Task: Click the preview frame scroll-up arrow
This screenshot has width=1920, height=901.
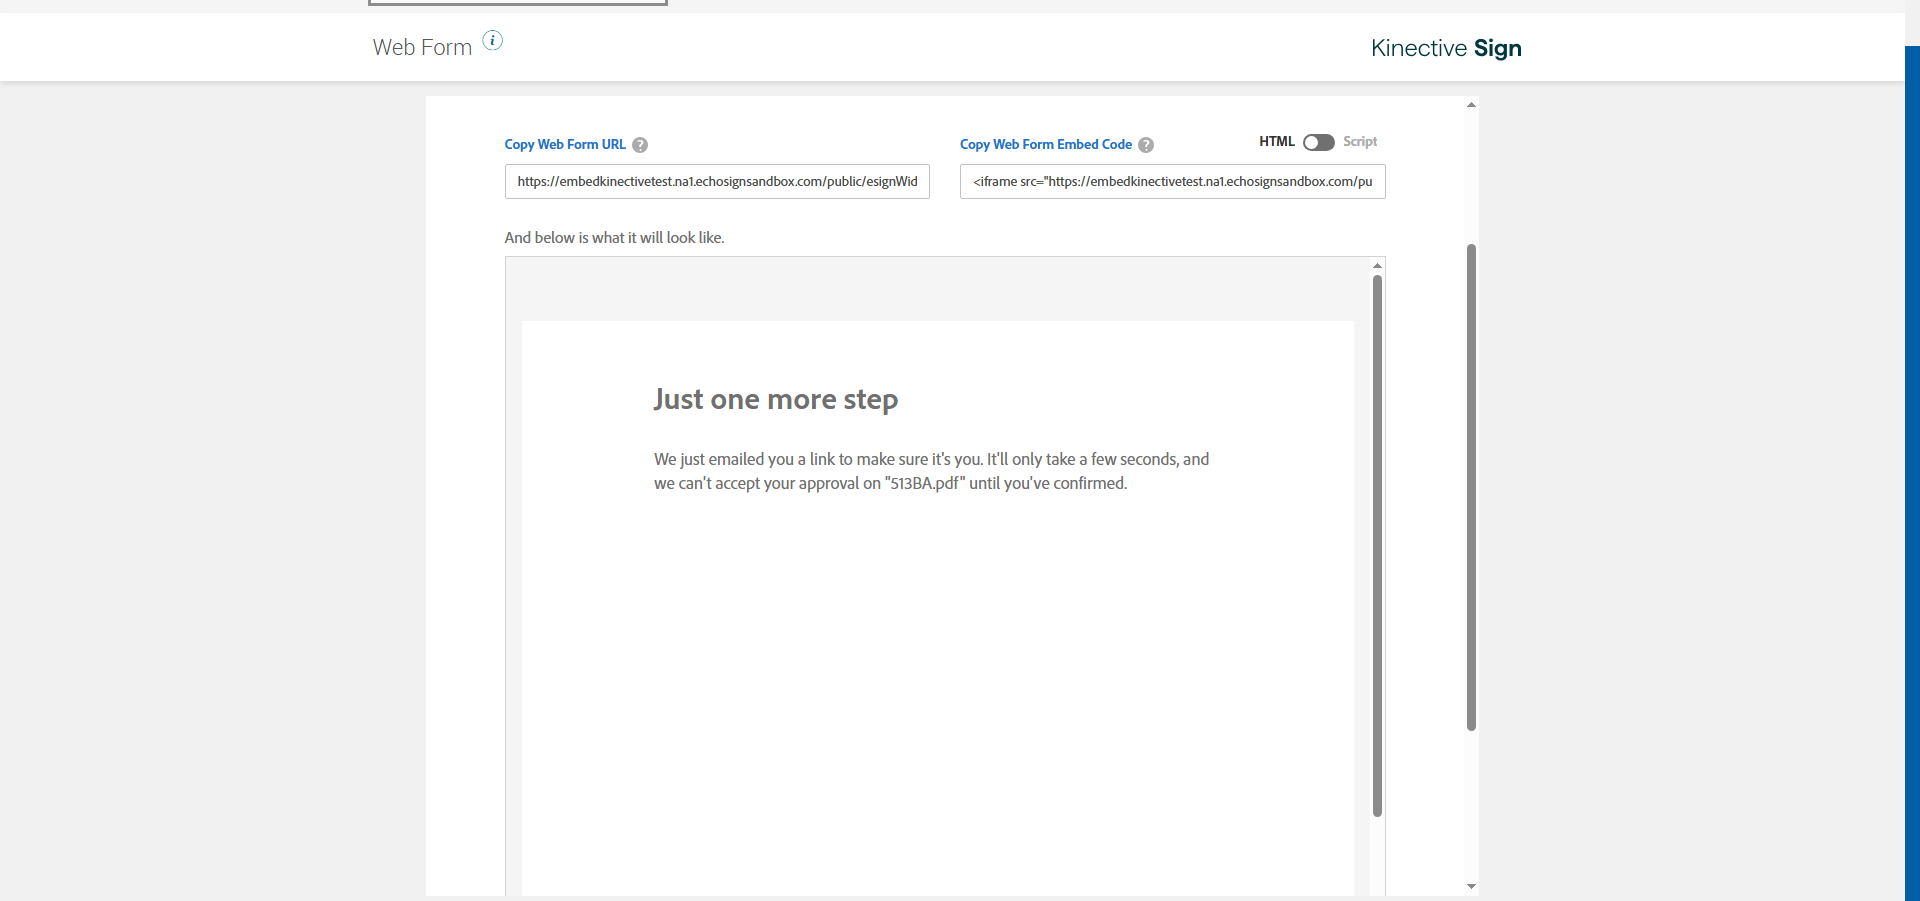Action: pos(1377,265)
